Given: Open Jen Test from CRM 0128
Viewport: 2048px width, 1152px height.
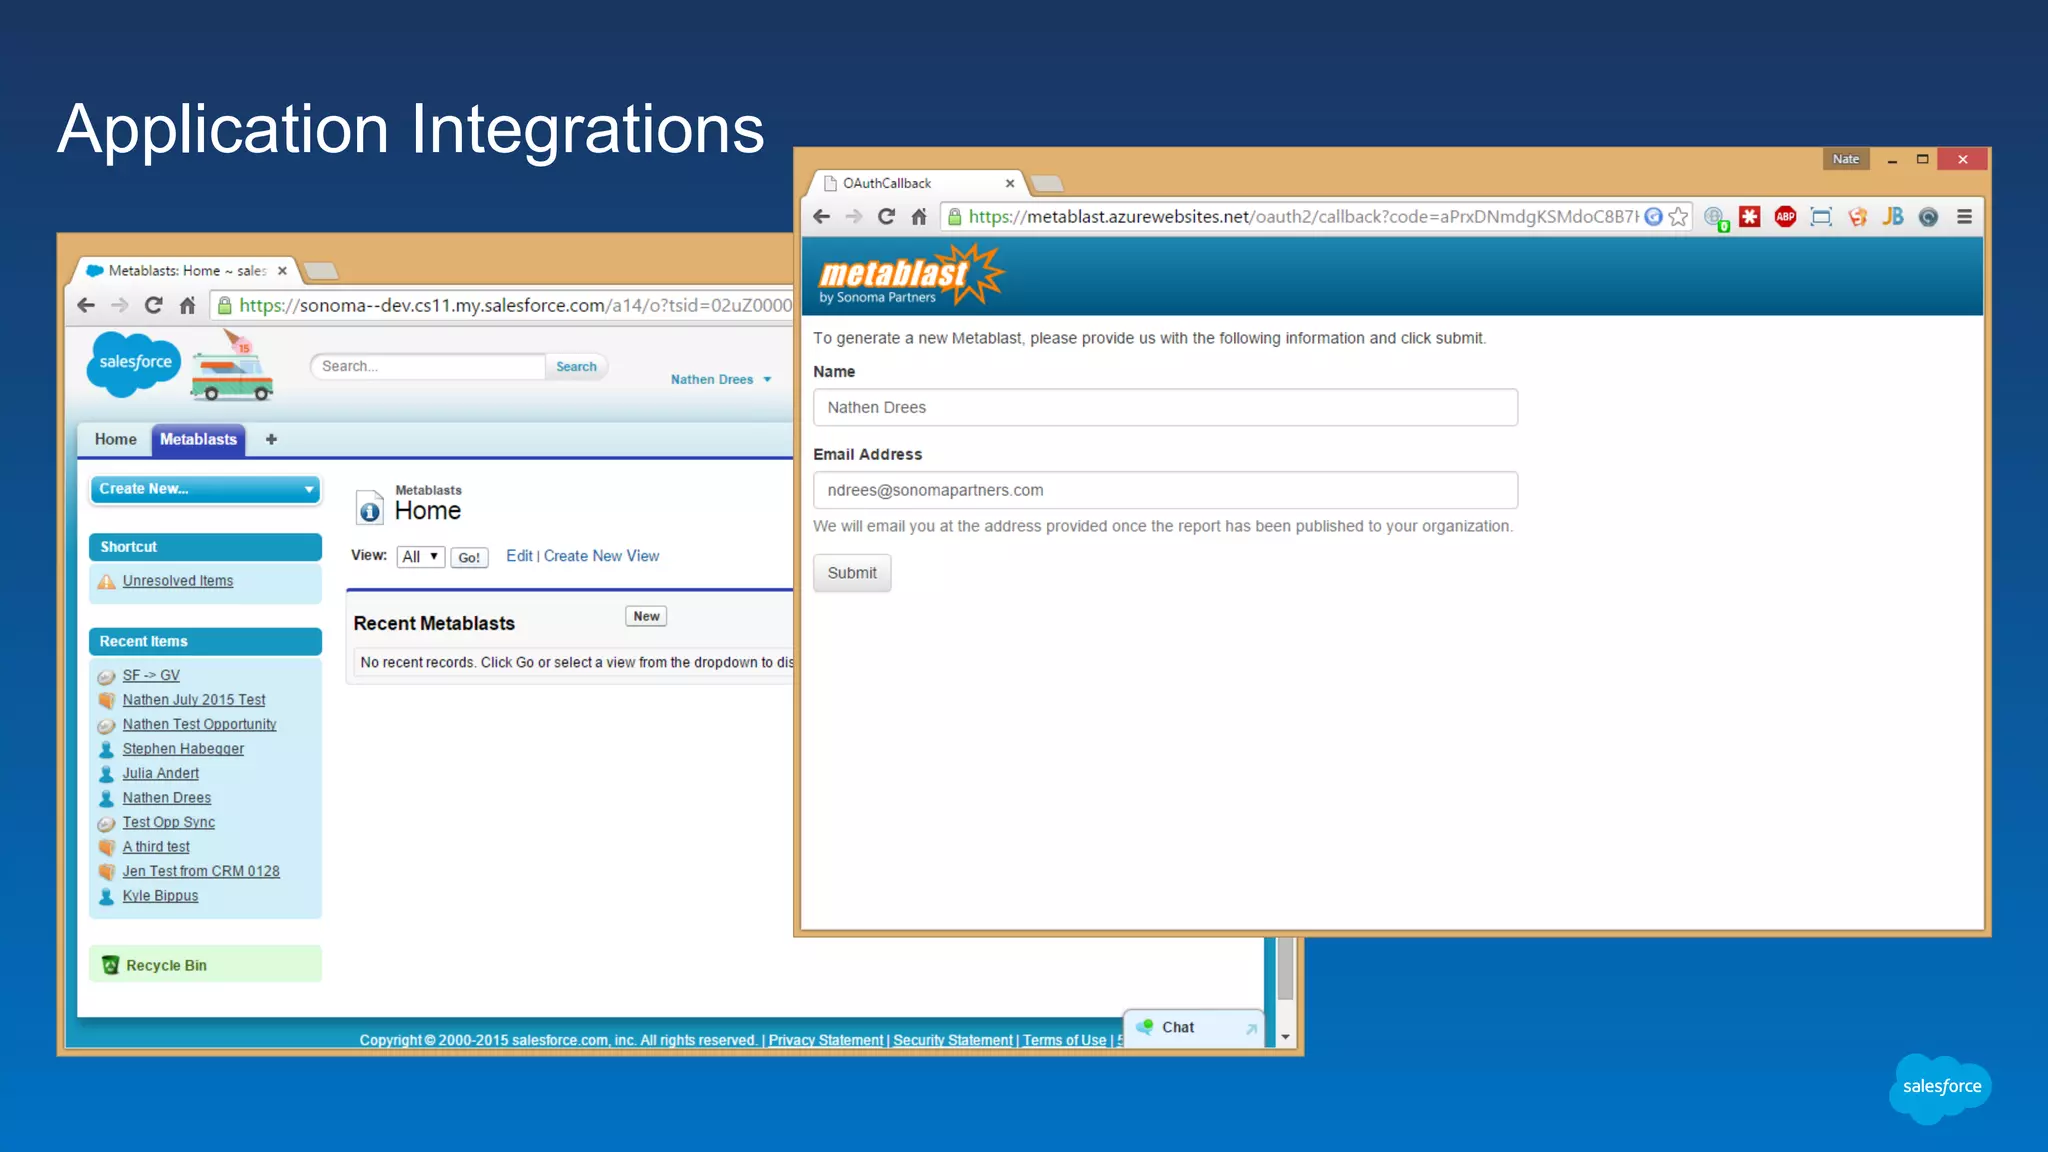Looking at the screenshot, I should pos(201,872).
